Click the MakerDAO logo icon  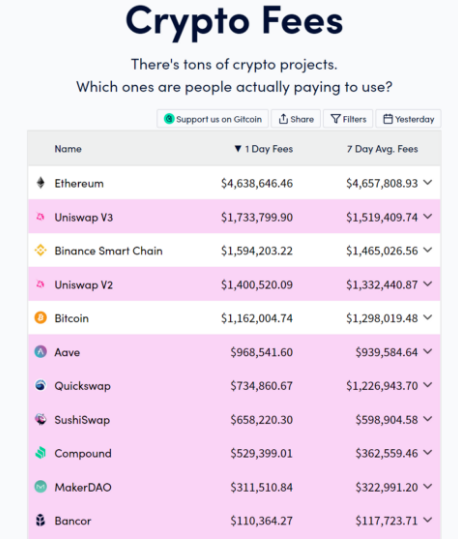pyautogui.click(x=41, y=487)
